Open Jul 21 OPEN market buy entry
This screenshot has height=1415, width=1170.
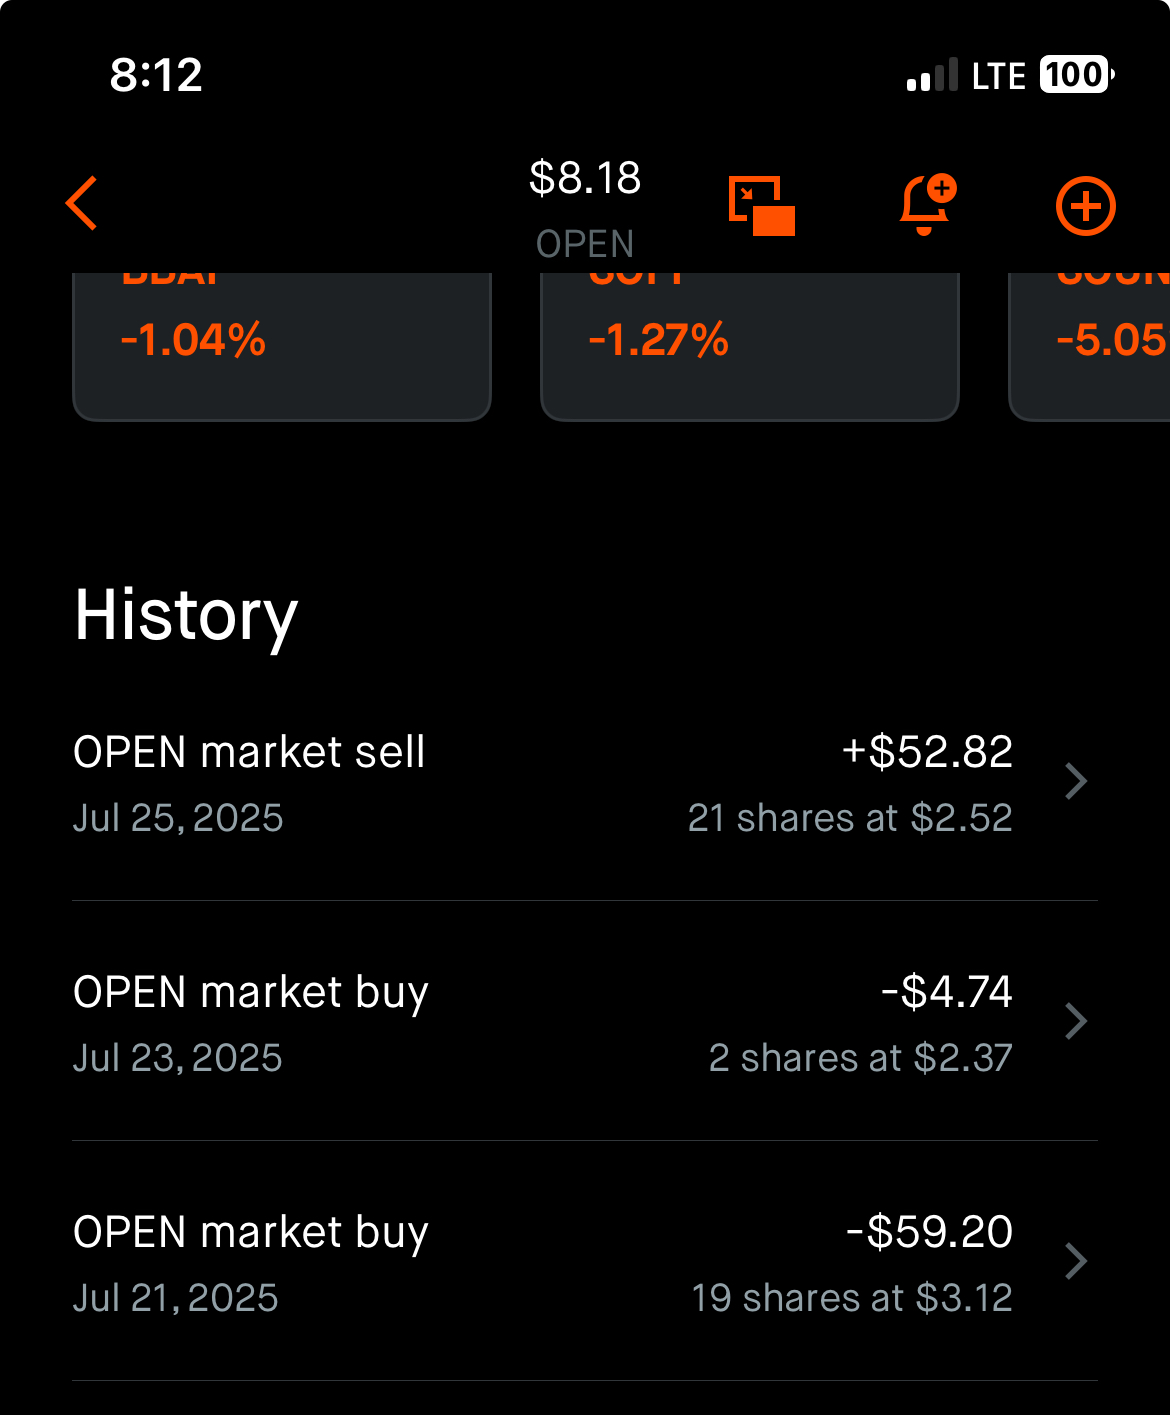tap(585, 1262)
